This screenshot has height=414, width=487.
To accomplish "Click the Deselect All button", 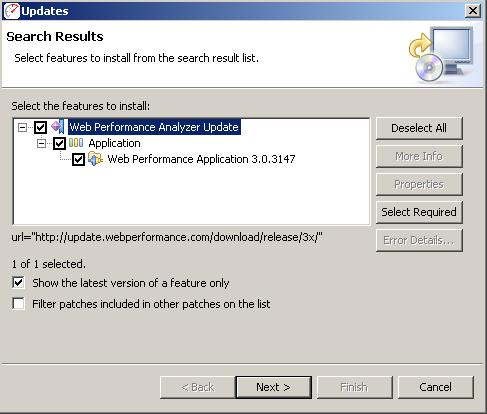I will (419, 128).
